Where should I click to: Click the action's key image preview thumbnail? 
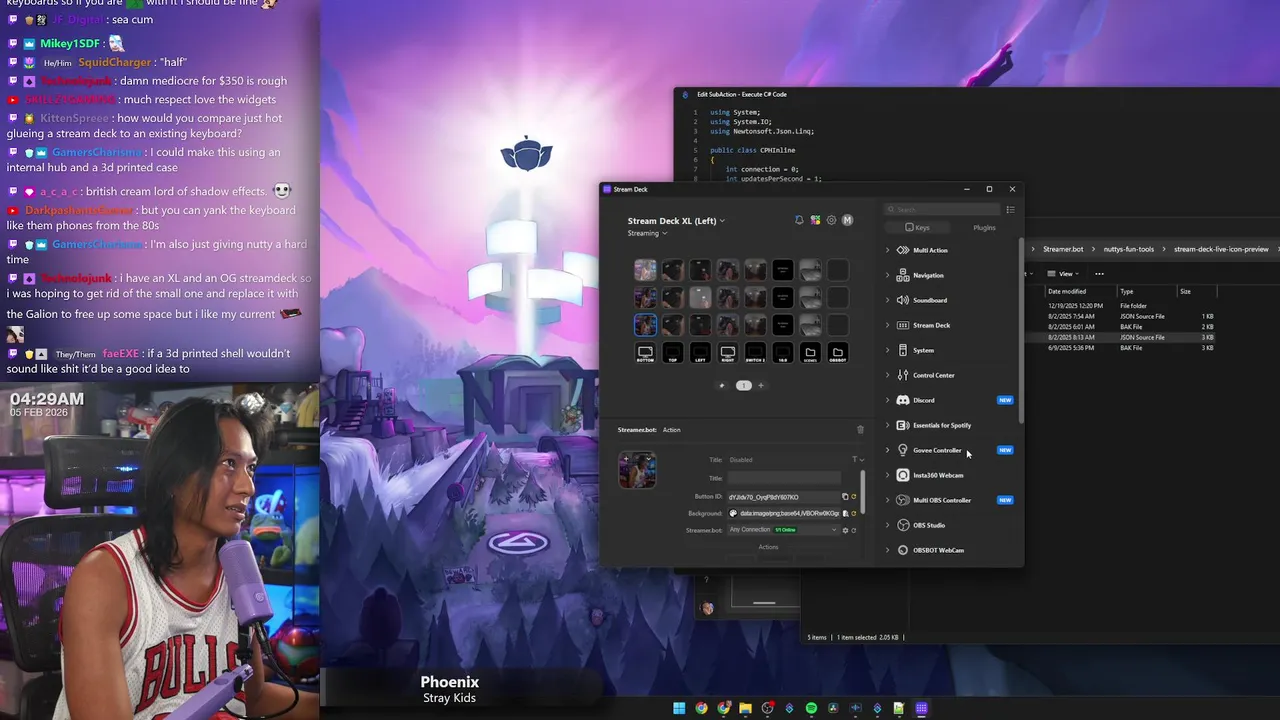click(x=637, y=470)
